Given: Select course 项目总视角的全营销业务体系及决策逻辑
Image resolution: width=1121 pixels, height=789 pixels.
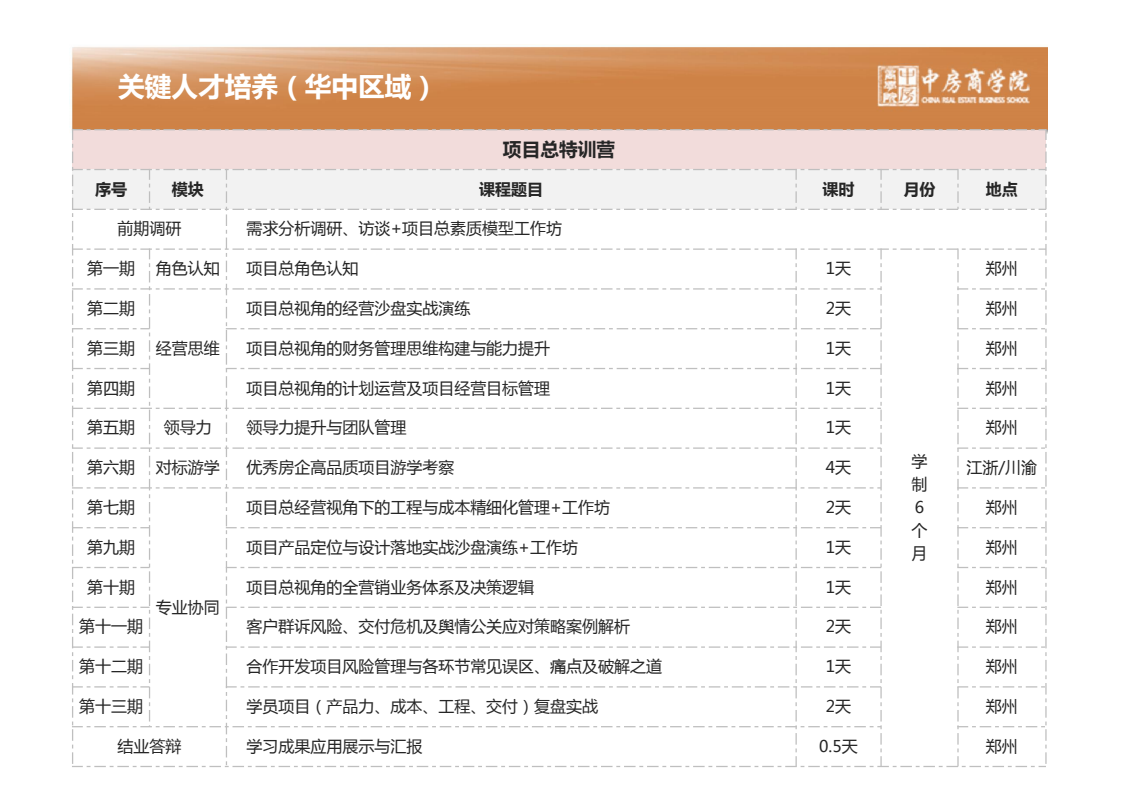Looking at the screenshot, I should click(x=390, y=587).
